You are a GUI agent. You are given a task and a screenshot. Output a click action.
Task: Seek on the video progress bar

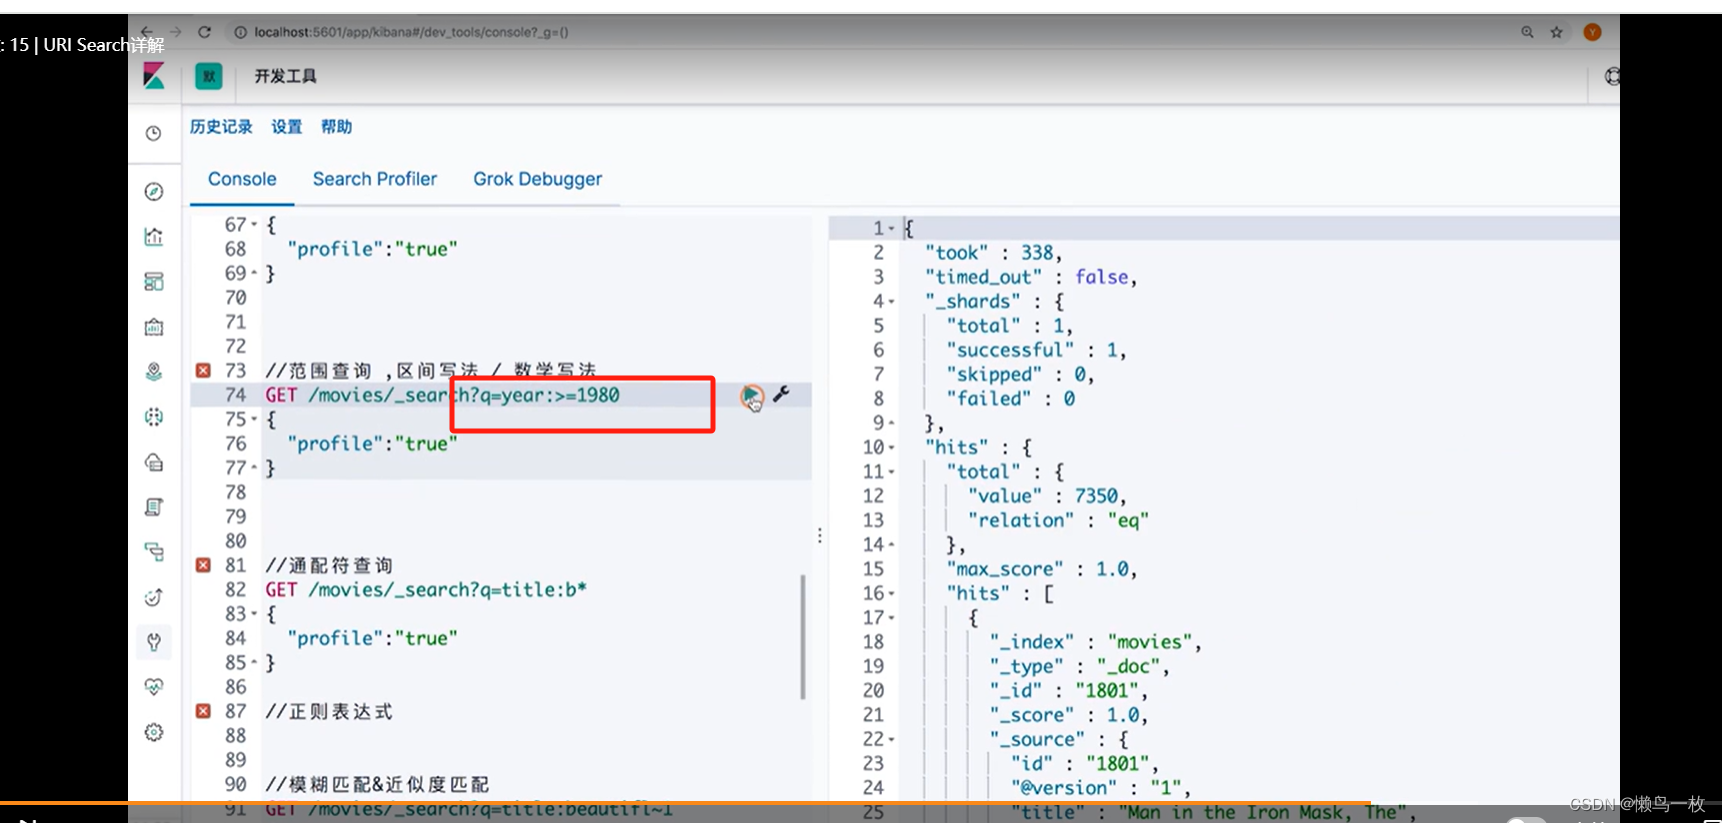tap(860, 803)
